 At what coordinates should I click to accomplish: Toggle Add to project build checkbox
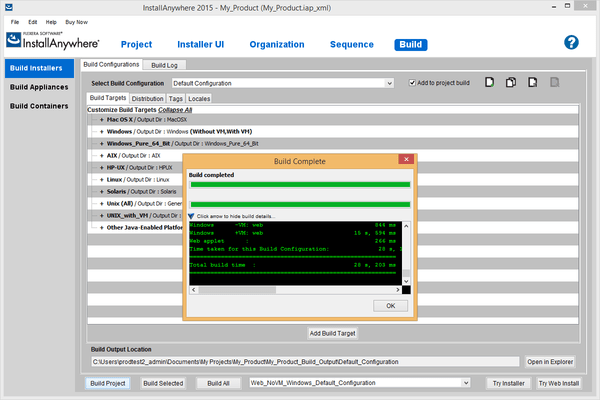pos(412,83)
